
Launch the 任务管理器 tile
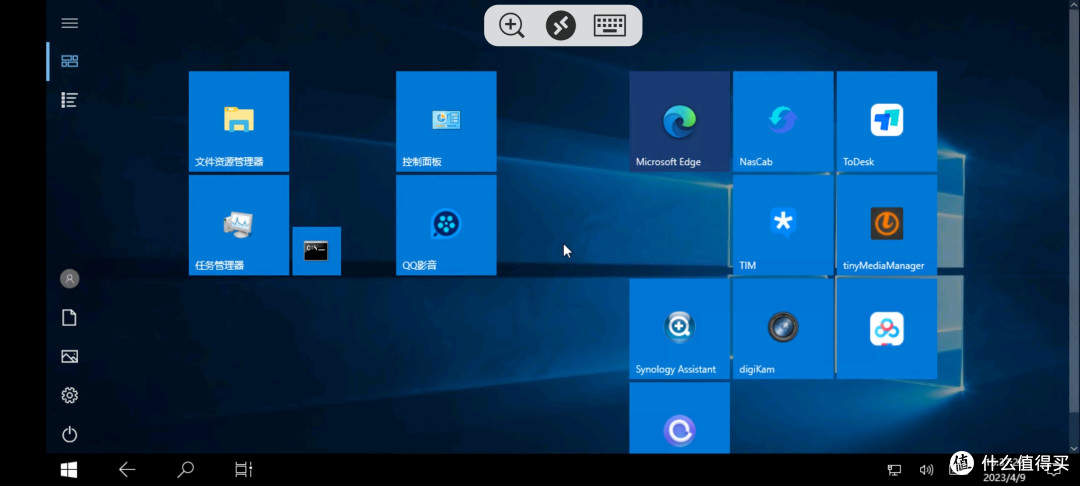[239, 225]
